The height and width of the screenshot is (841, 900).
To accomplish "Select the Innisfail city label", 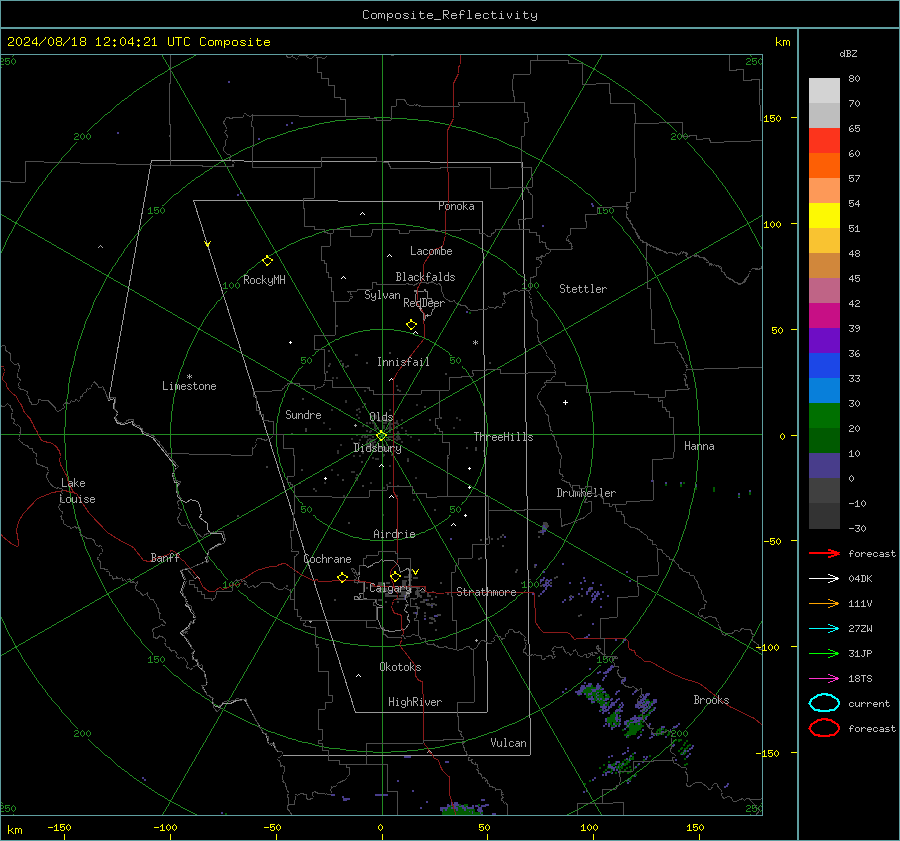I will 403,362.
